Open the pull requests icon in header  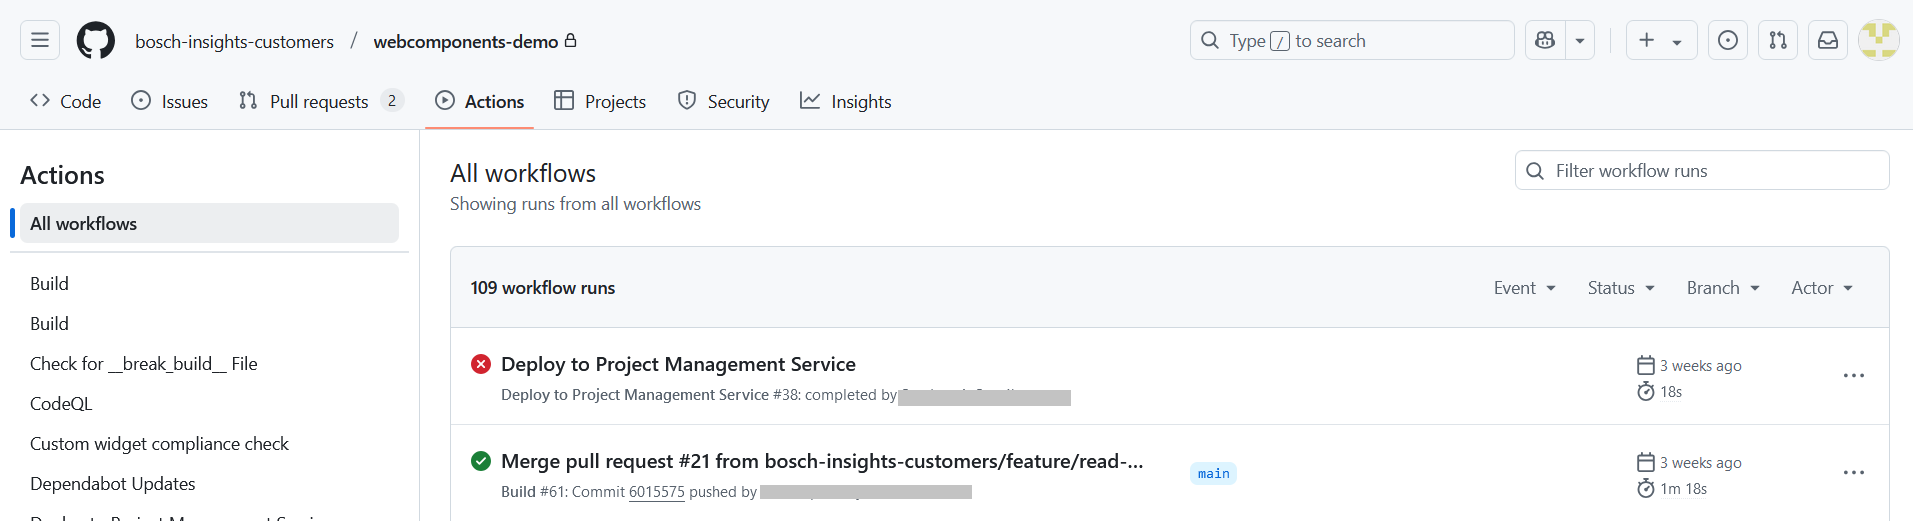(x=1777, y=40)
